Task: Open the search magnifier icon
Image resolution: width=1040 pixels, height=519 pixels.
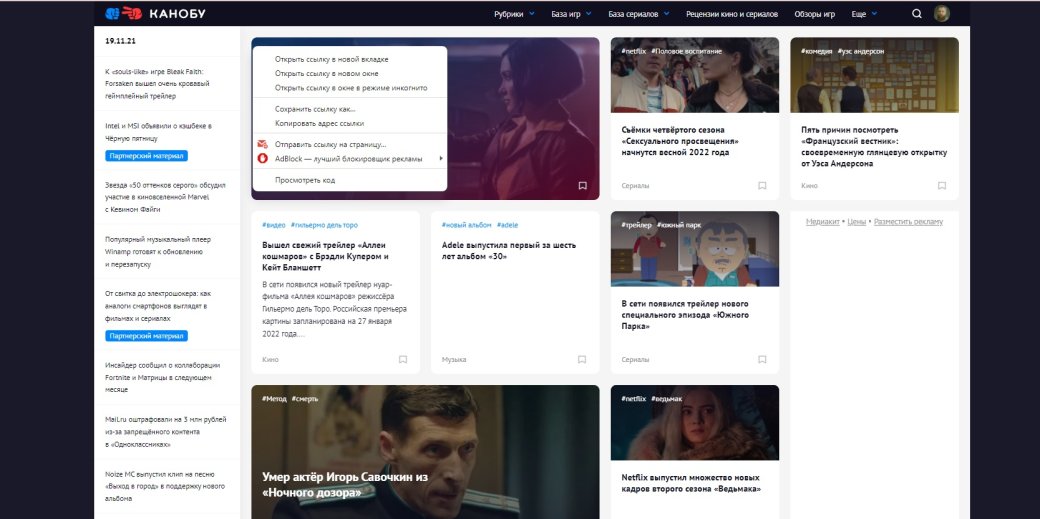Action: pyautogui.click(x=917, y=13)
